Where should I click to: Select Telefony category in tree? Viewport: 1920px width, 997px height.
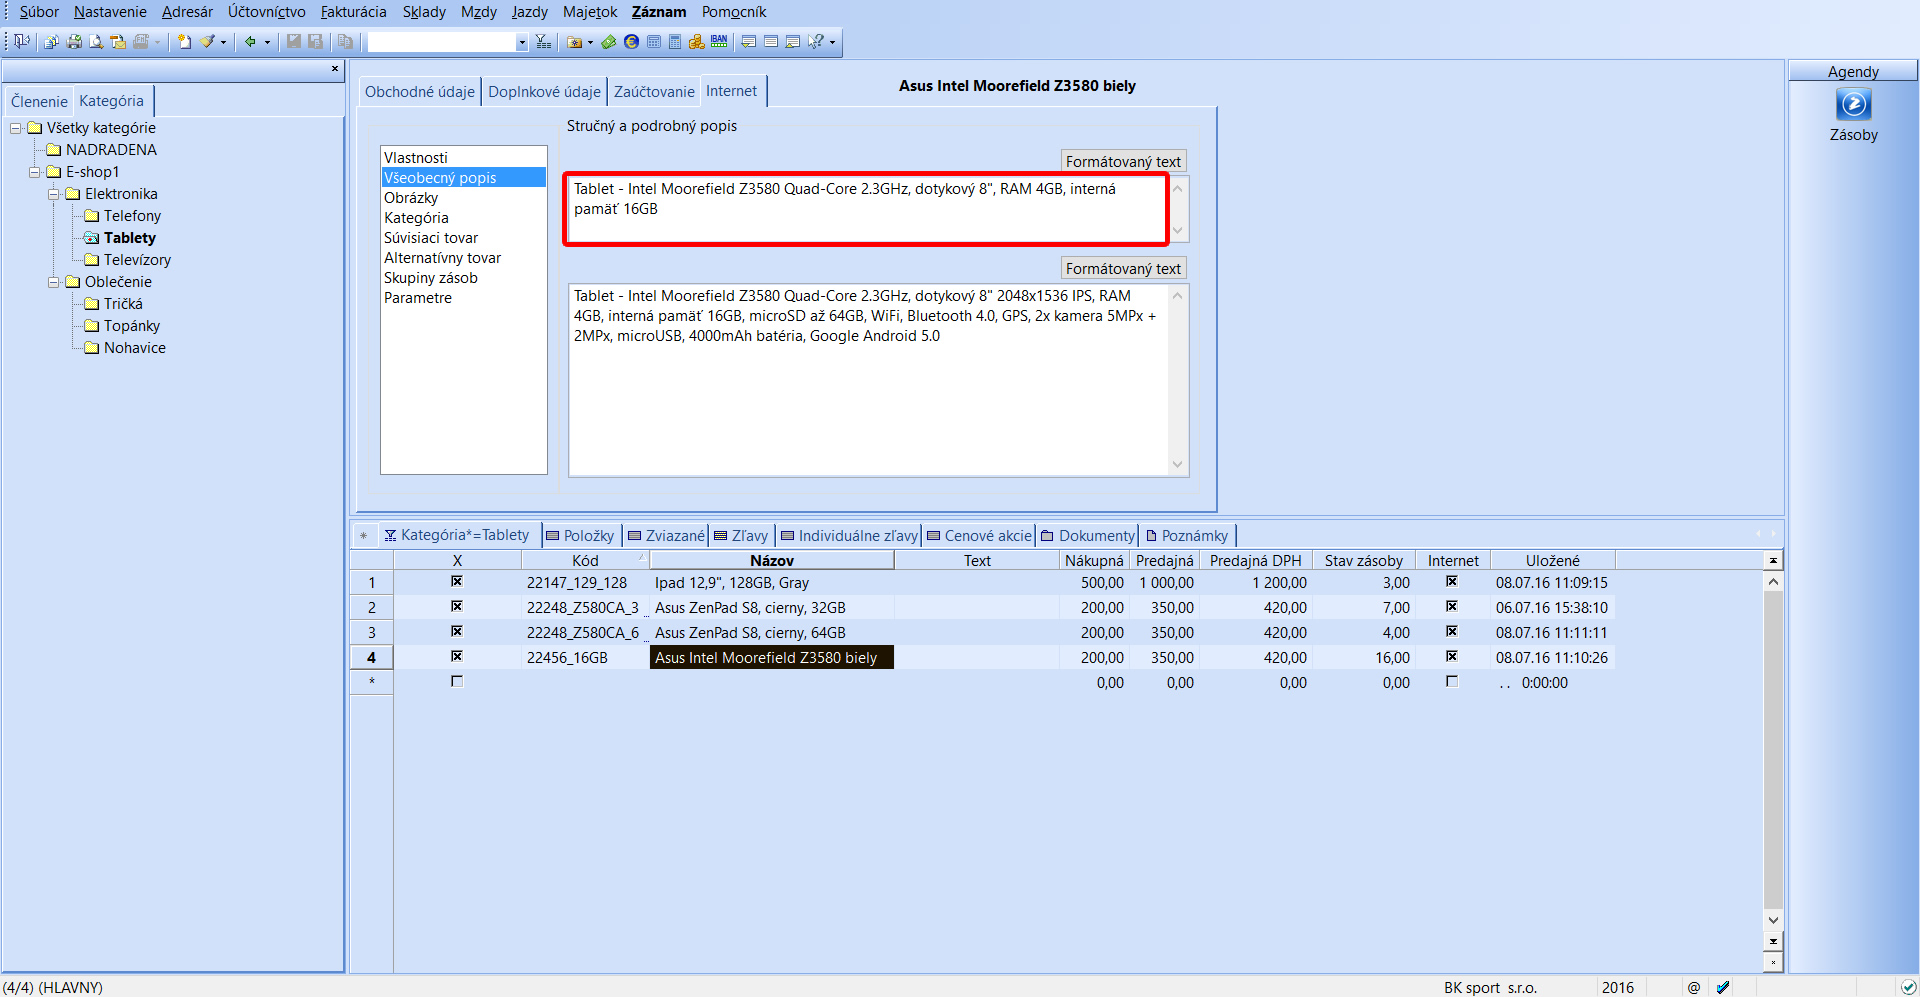(132, 216)
